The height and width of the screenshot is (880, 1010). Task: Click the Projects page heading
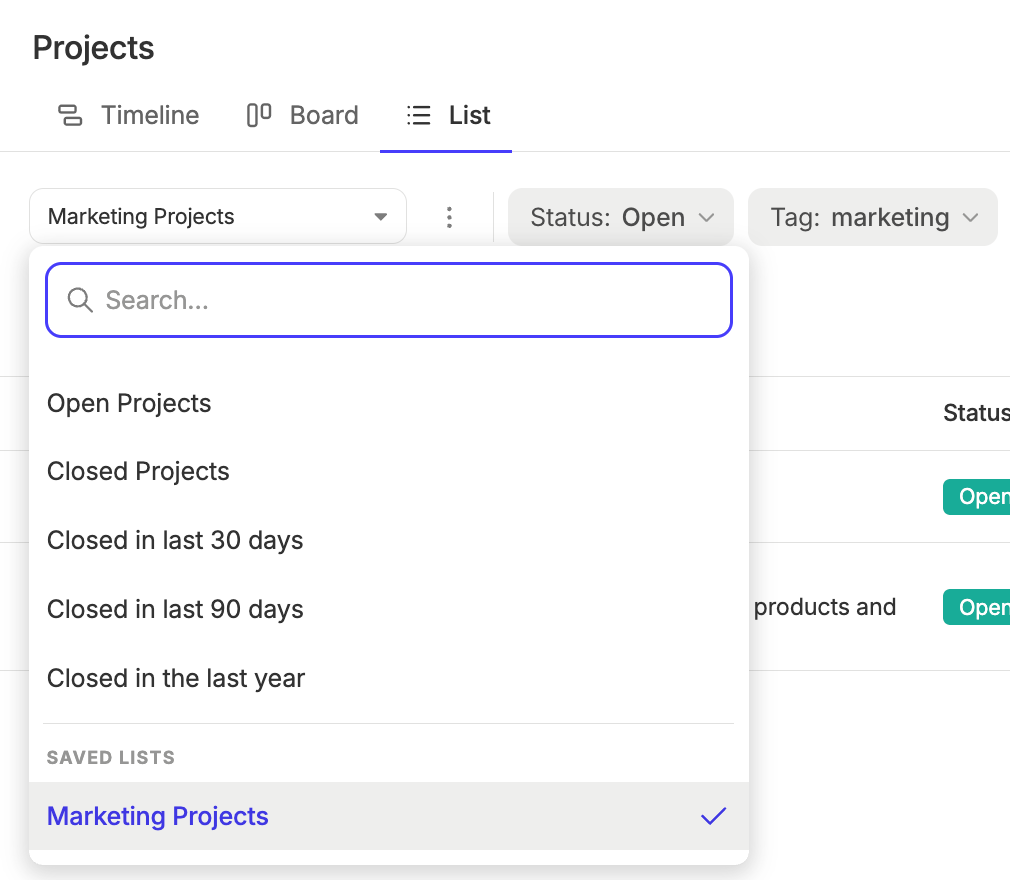pos(93,48)
